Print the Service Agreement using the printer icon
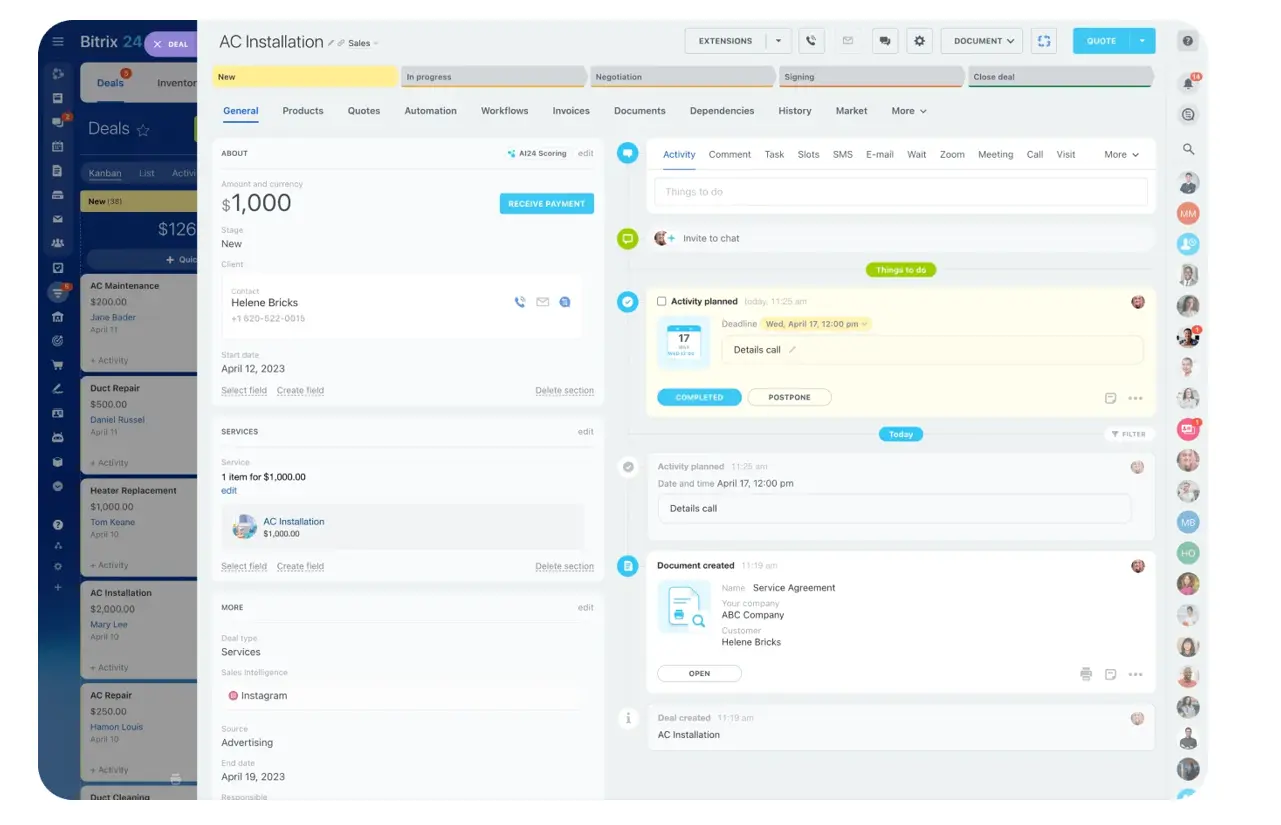The image size is (1281, 825). tap(1086, 675)
